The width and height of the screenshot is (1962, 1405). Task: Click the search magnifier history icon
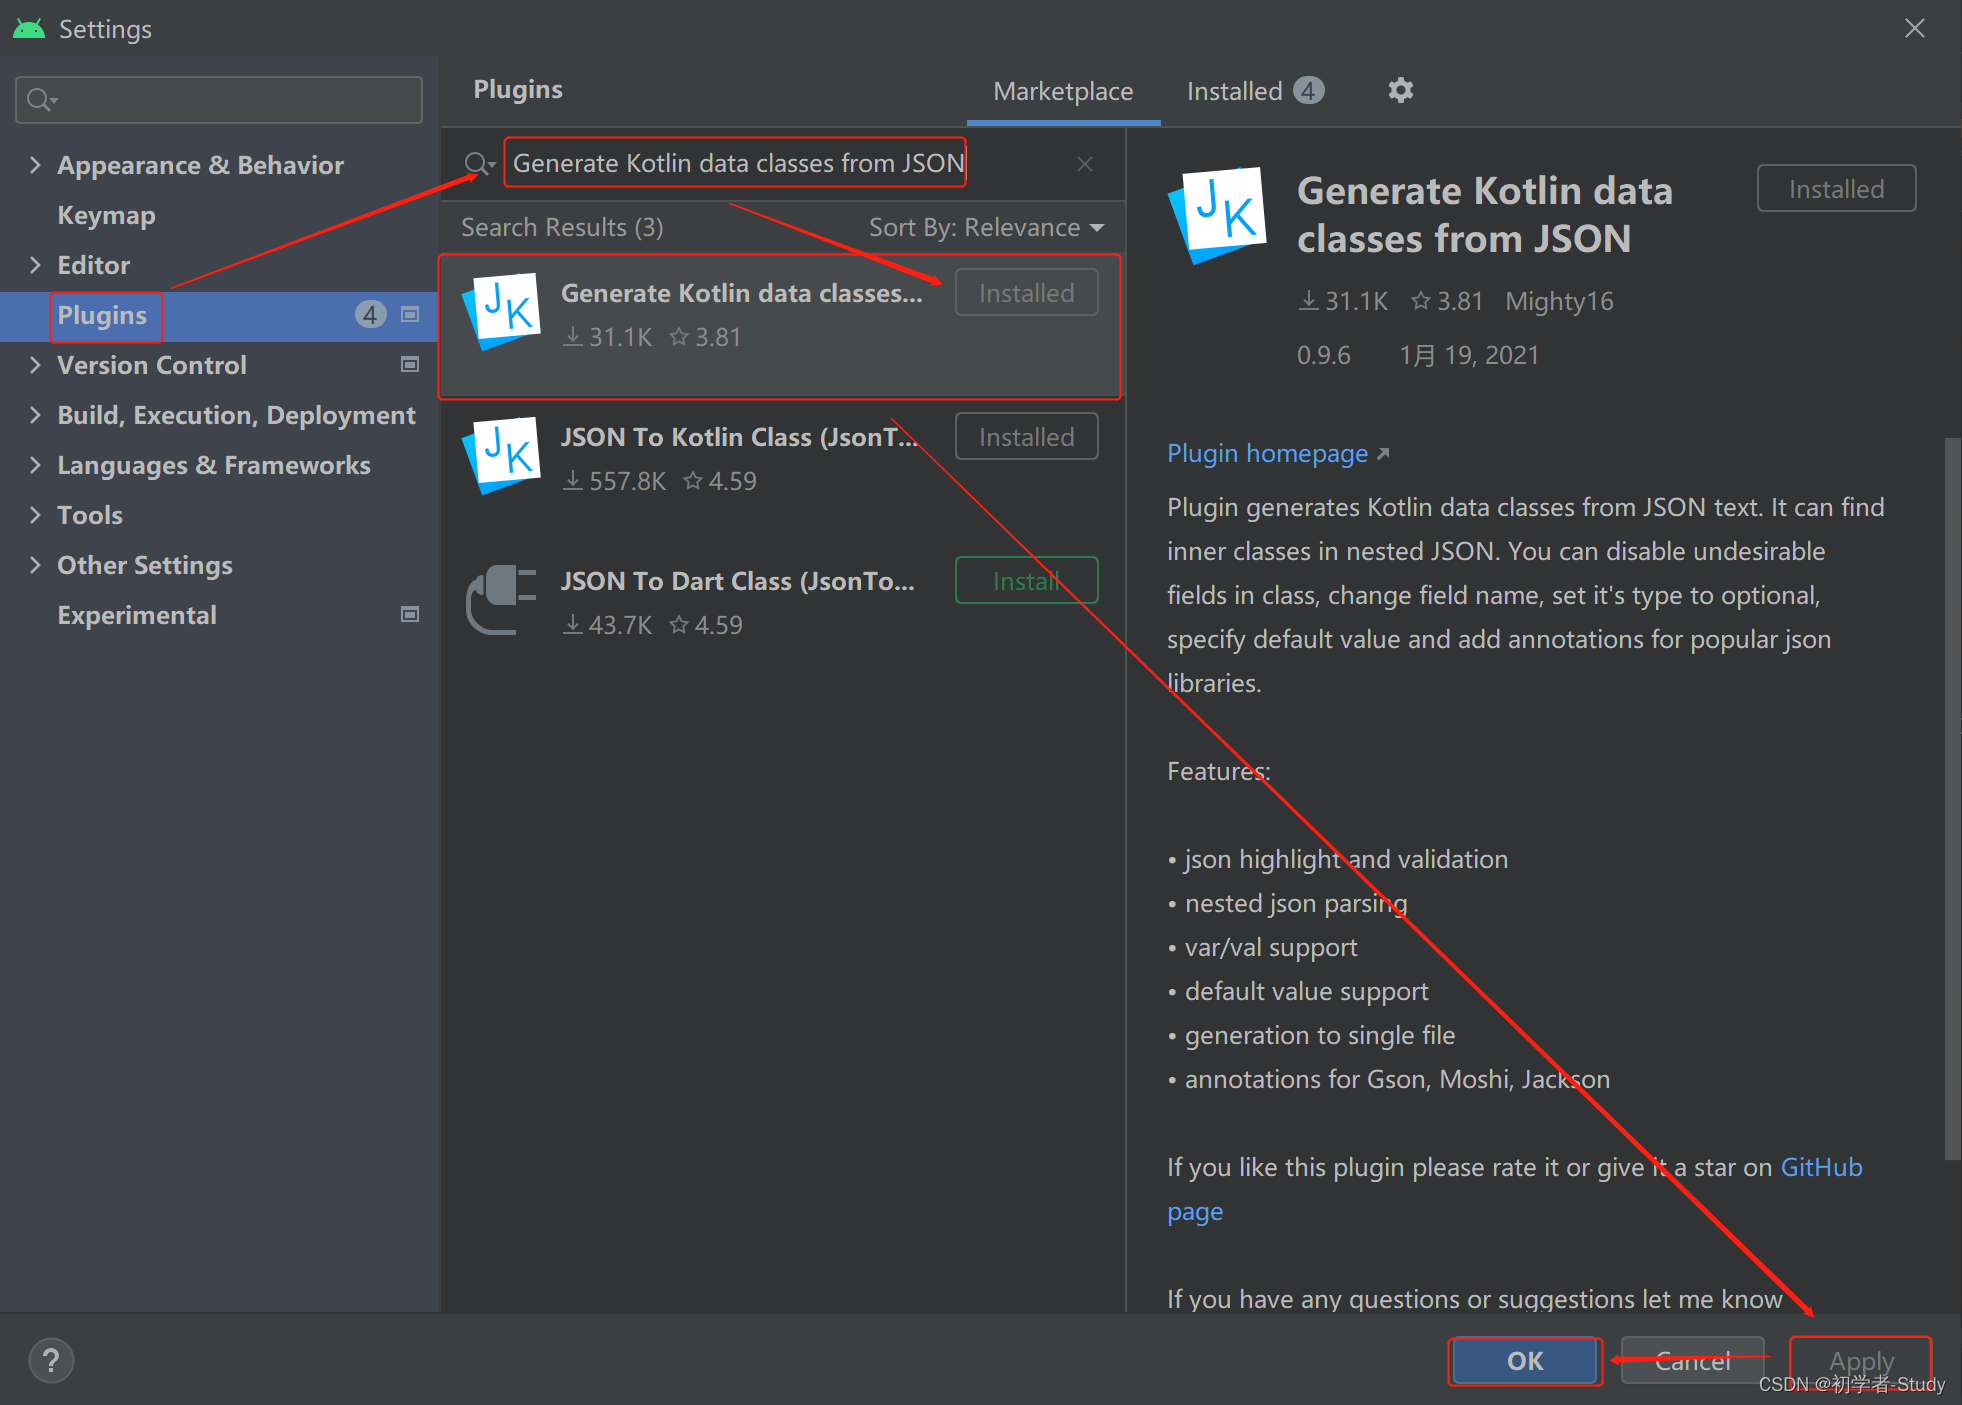click(479, 164)
